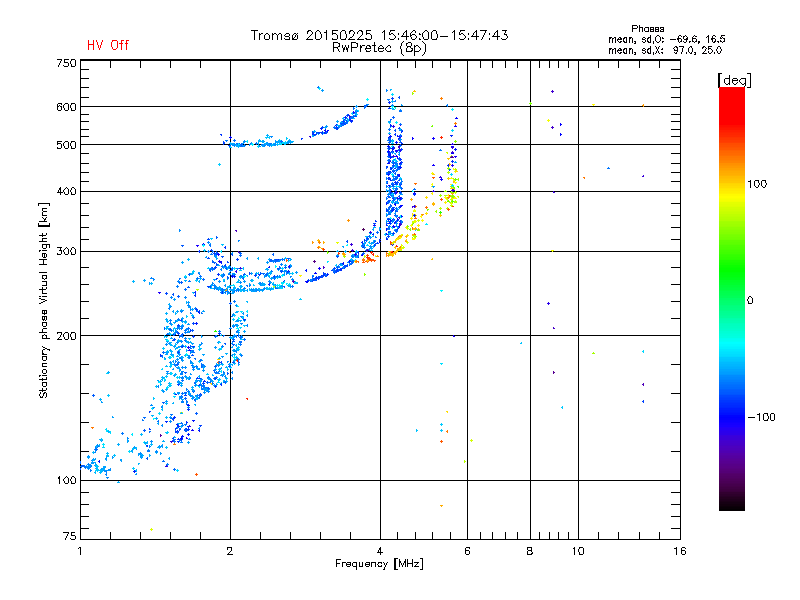Image resolution: width=800 pixels, height=600 pixels.
Task: Click the 'Frequency [MHz]' axis label
Action: pos(379,564)
